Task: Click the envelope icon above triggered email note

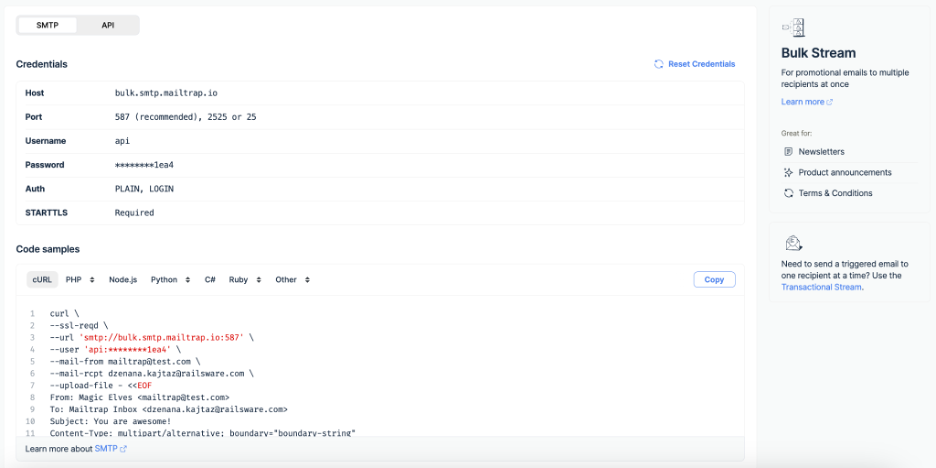Action: click(x=794, y=243)
